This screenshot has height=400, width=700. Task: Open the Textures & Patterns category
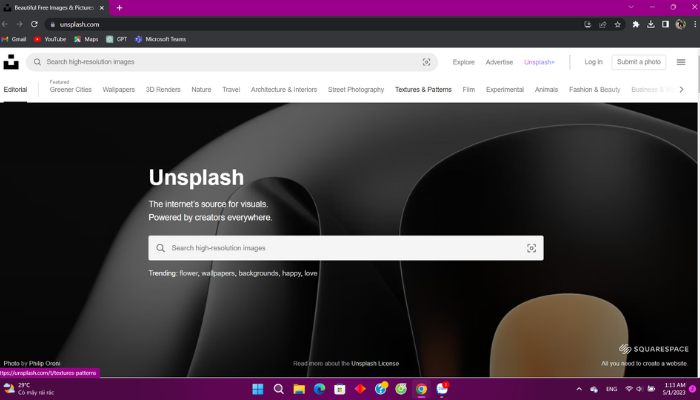[x=423, y=90]
